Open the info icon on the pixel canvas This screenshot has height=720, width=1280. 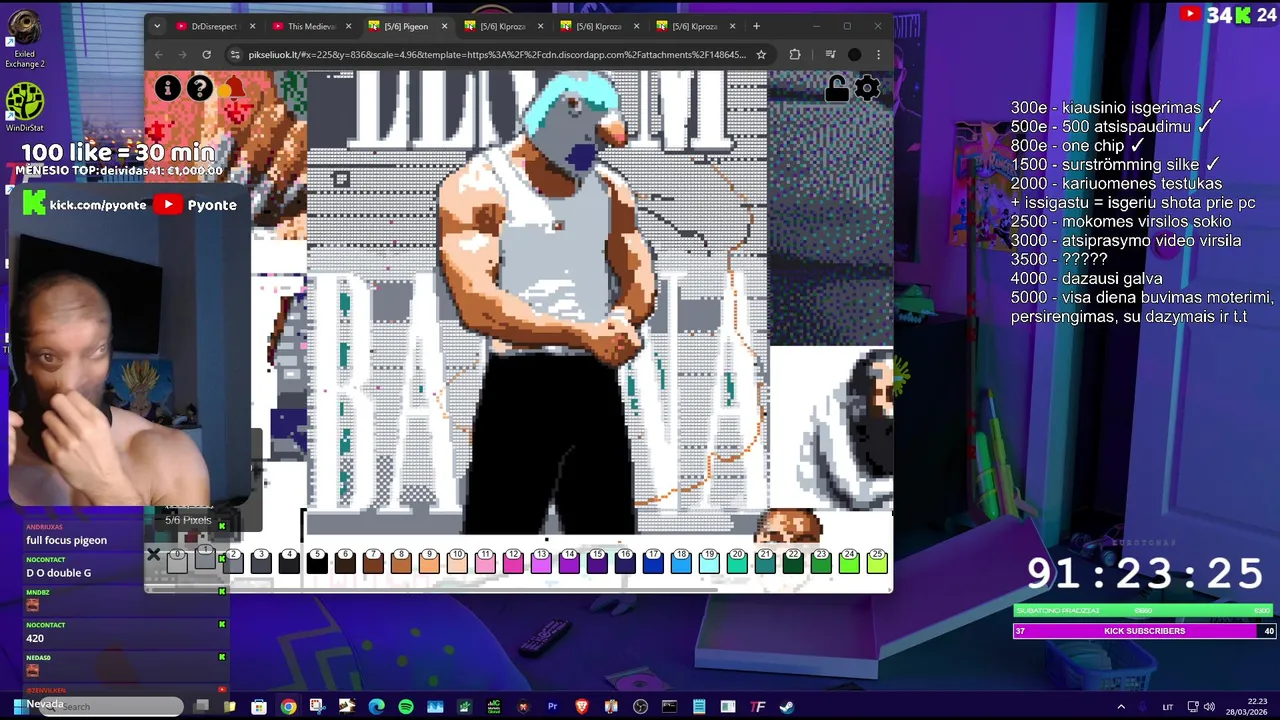(x=168, y=88)
